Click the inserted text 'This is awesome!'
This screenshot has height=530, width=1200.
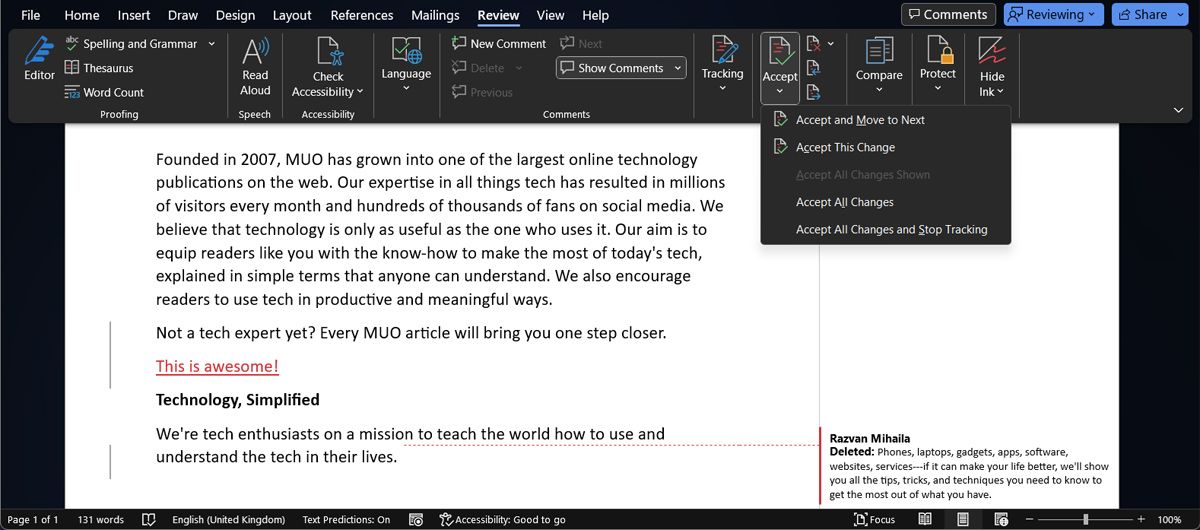pos(217,366)
